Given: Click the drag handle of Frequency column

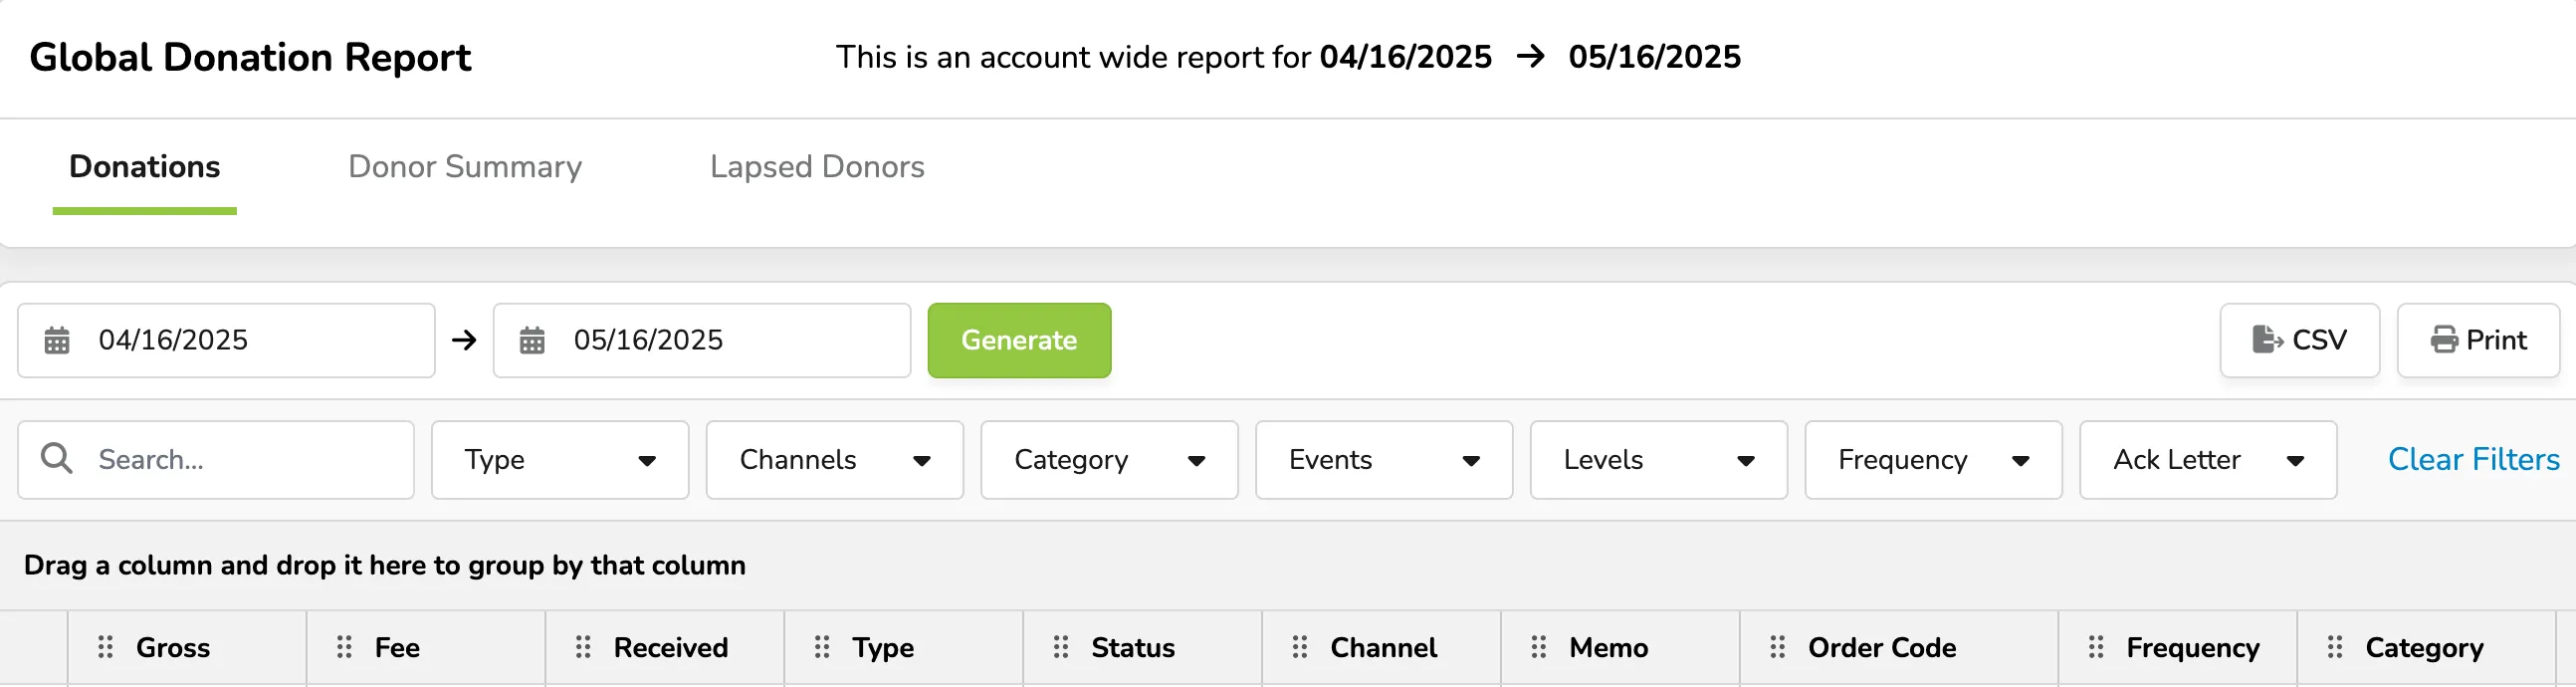Looking at the screenshot, I should coord(2096,648).
